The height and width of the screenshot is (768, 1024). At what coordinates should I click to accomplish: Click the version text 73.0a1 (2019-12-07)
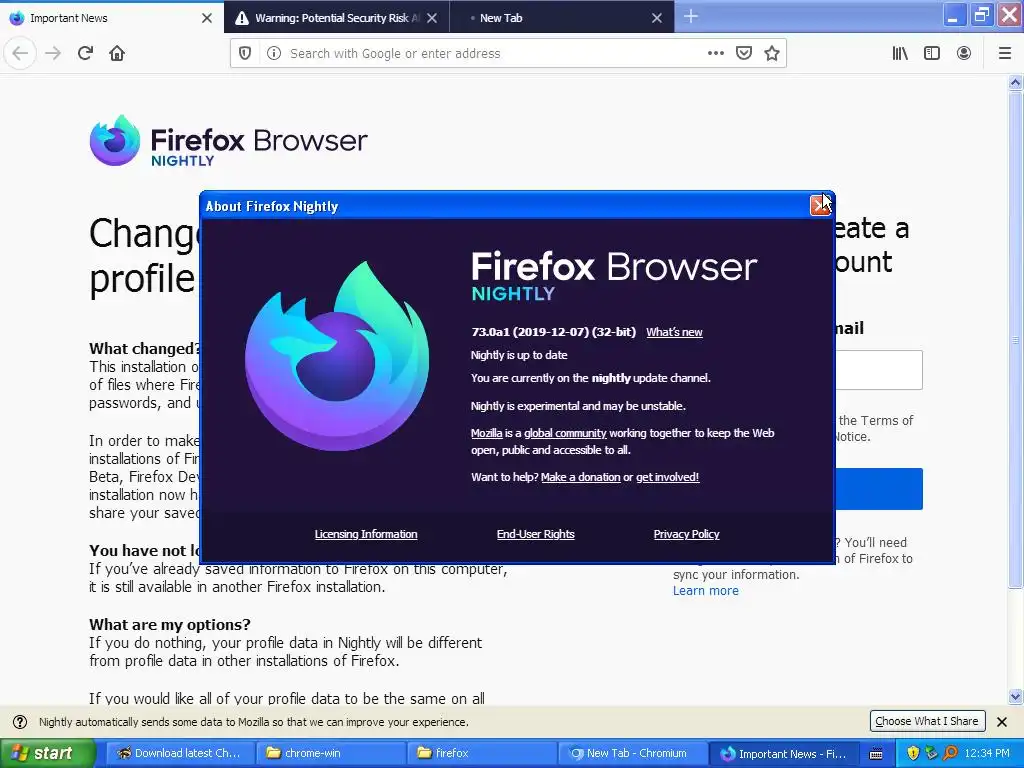pyautogui.click(x=553, y=332)
